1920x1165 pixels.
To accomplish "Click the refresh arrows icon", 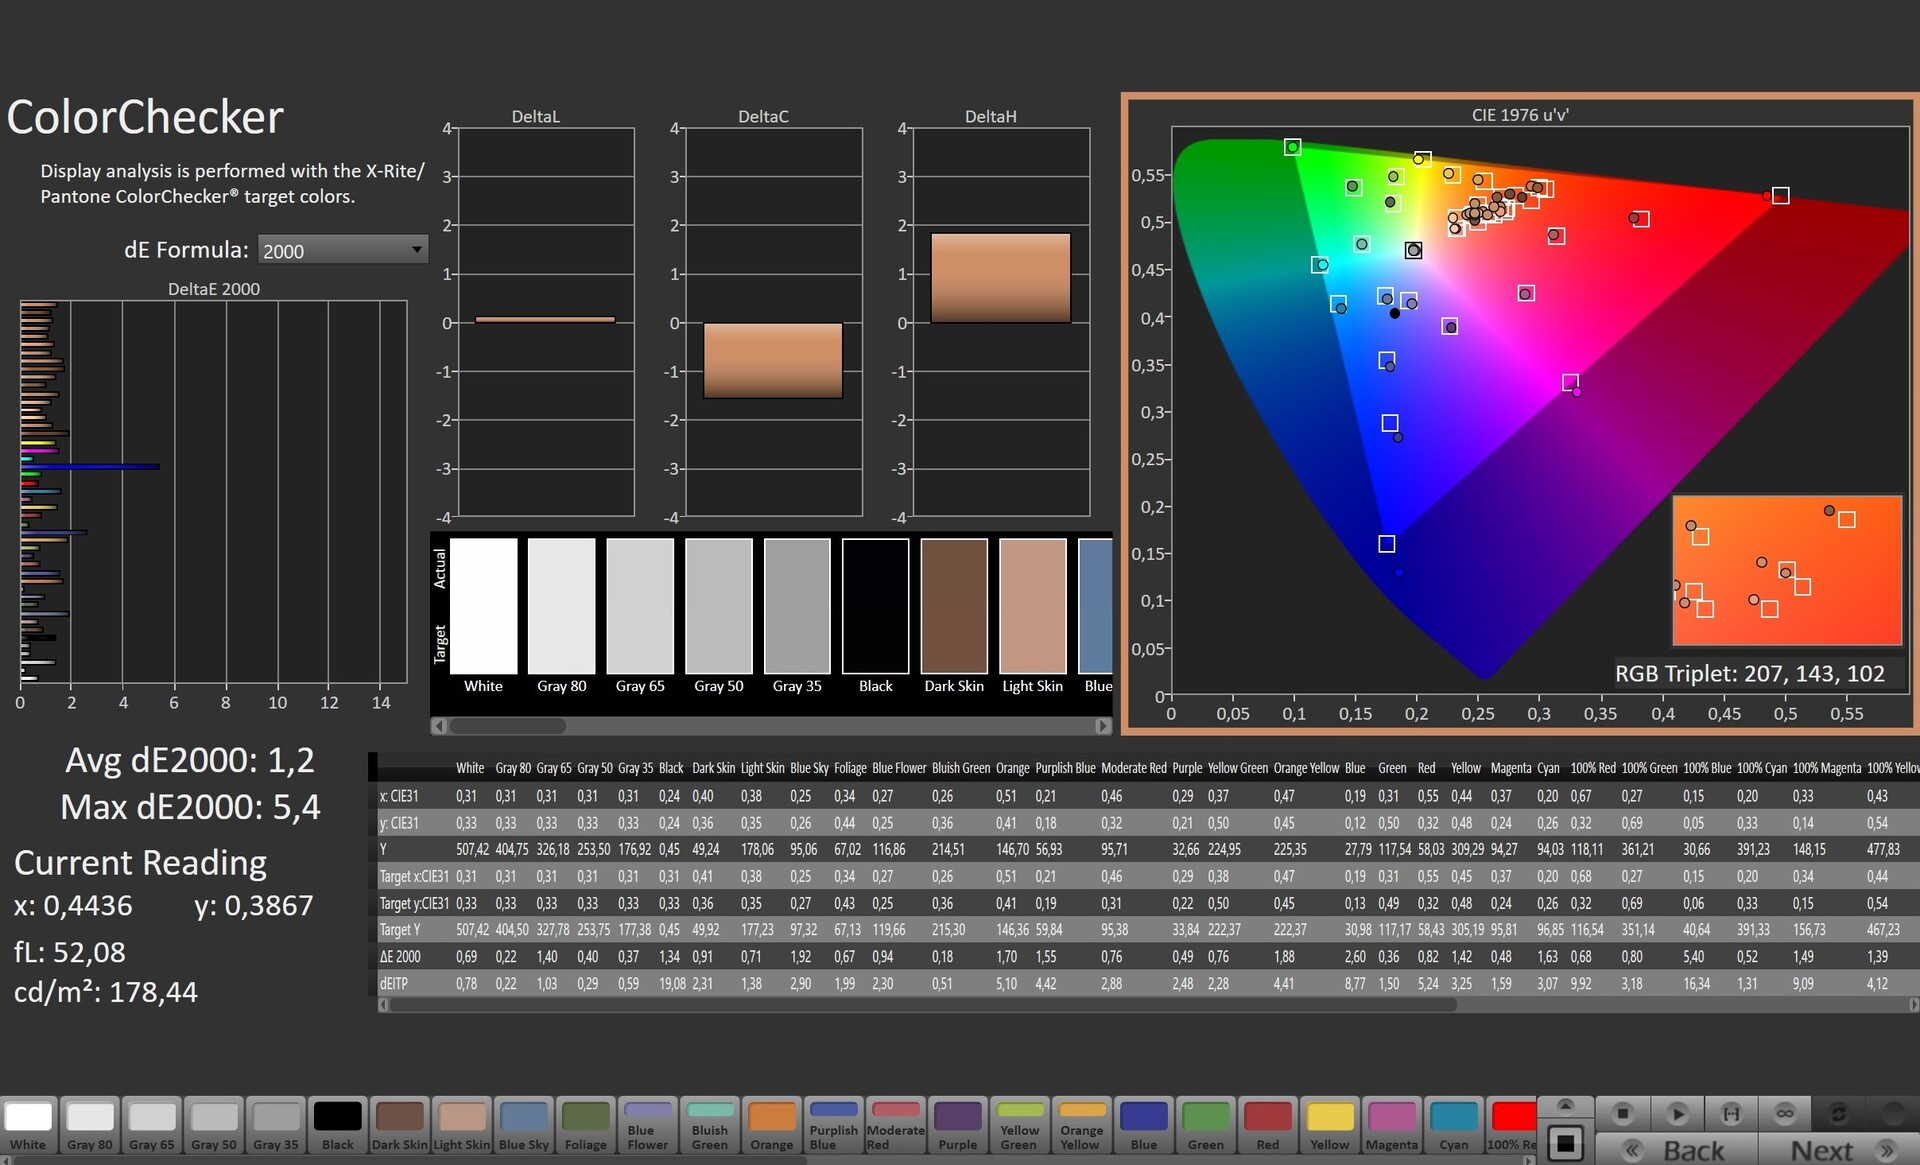I will click(x=1838, y=1113).
